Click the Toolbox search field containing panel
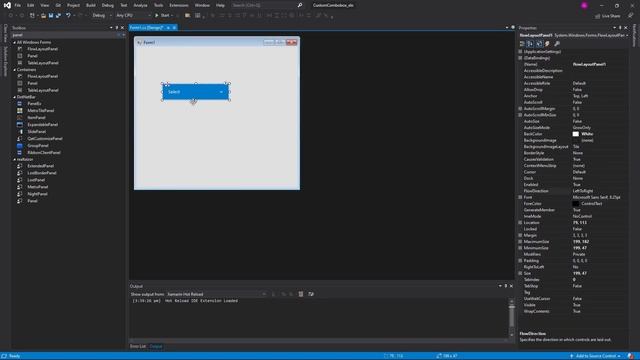640x360 pixels. tap(64, 35)
